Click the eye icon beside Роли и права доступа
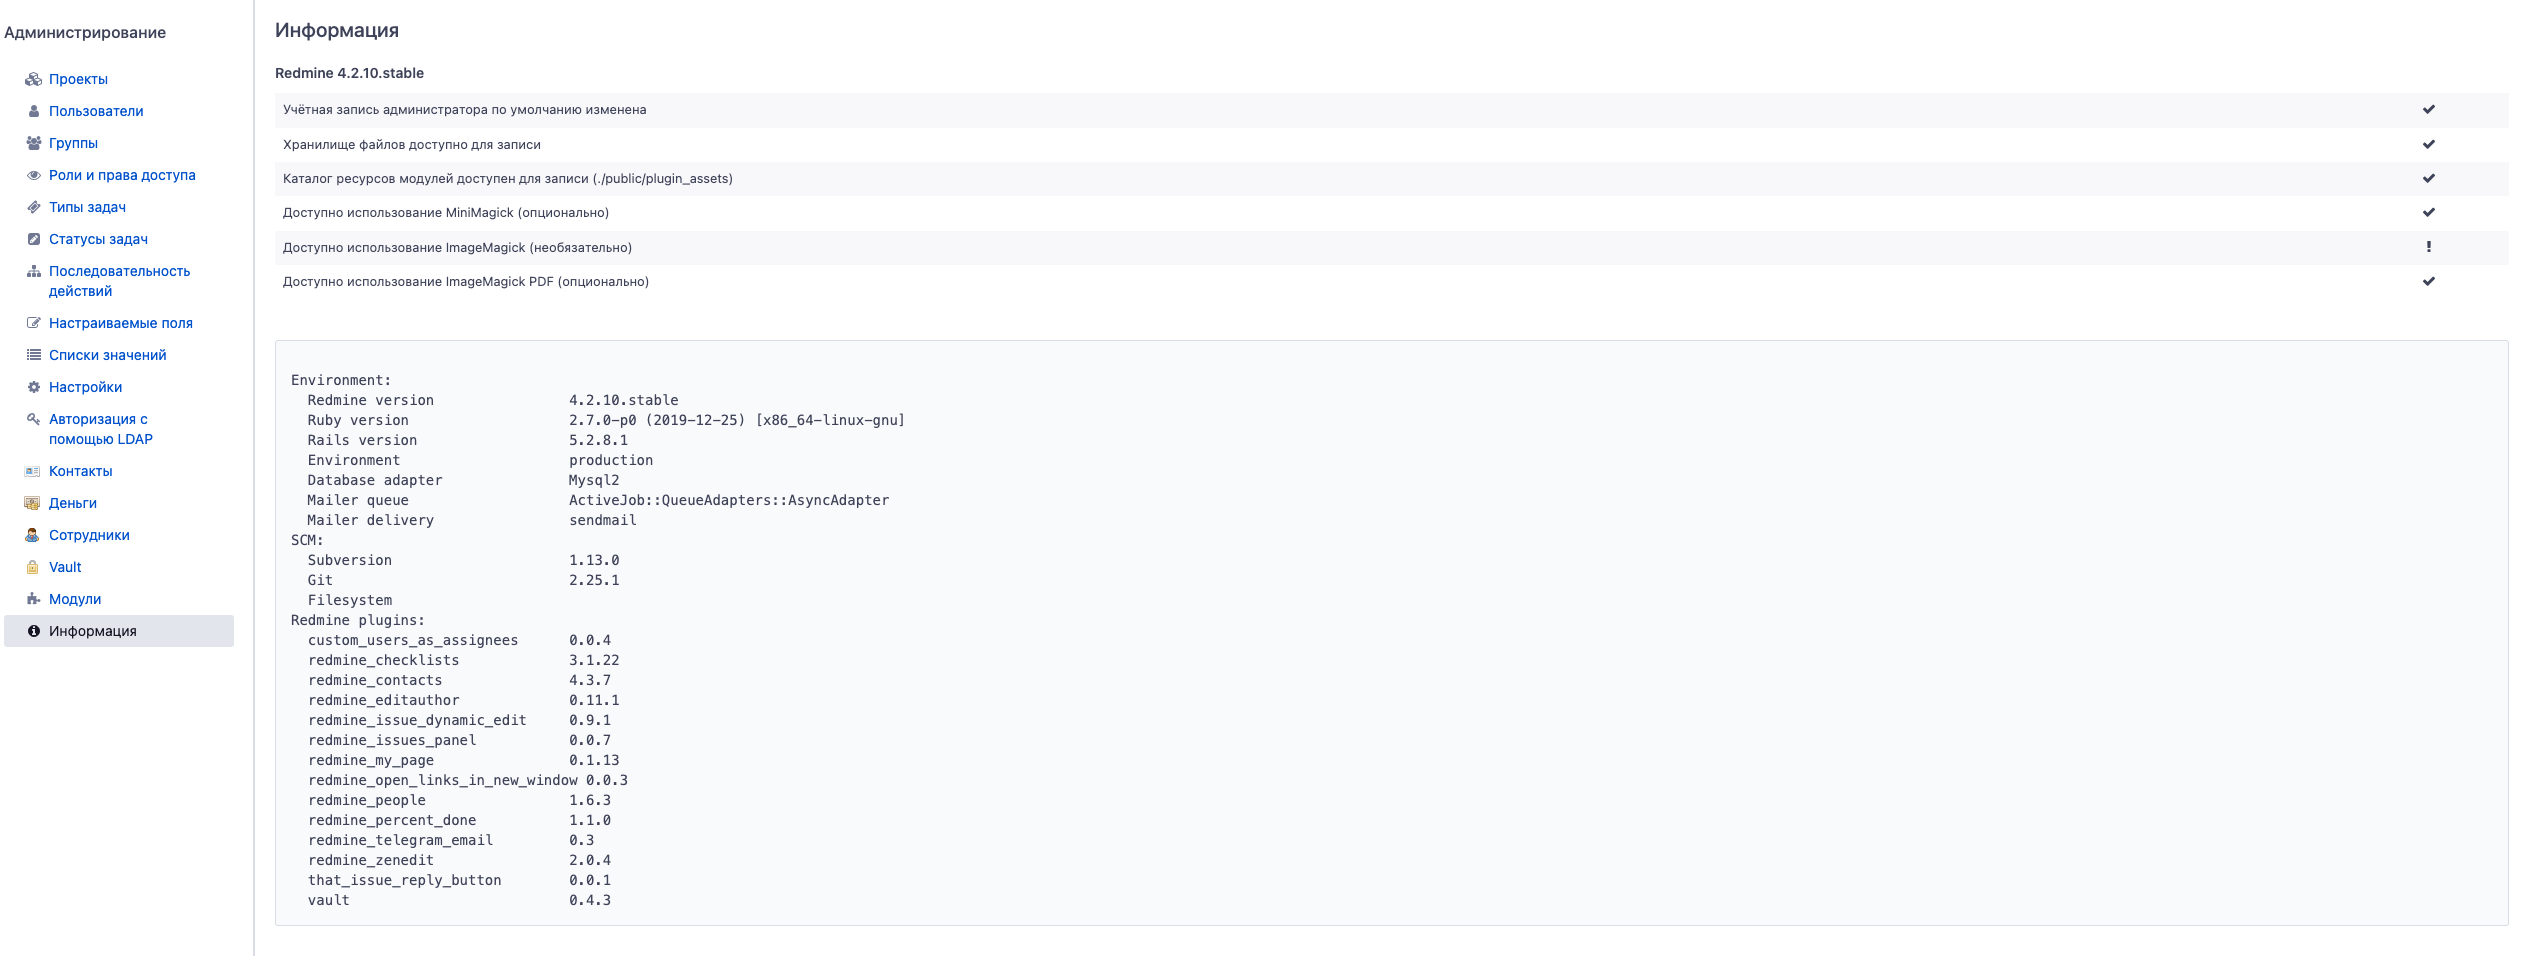This screenshot has height=956, width=2524. 33,175
